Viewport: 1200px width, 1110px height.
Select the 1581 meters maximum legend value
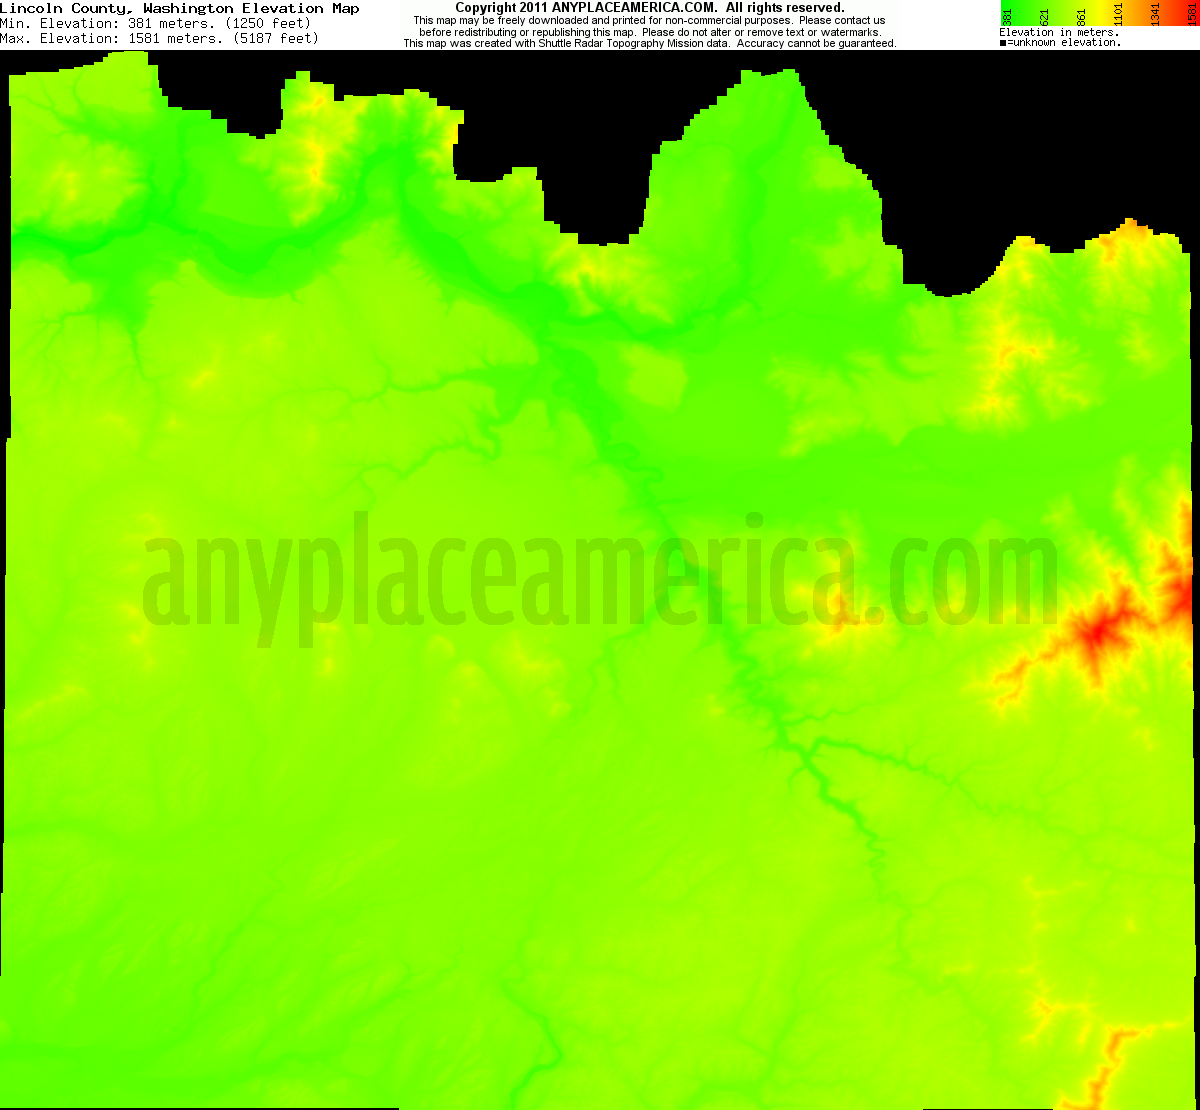(1190, 14)
